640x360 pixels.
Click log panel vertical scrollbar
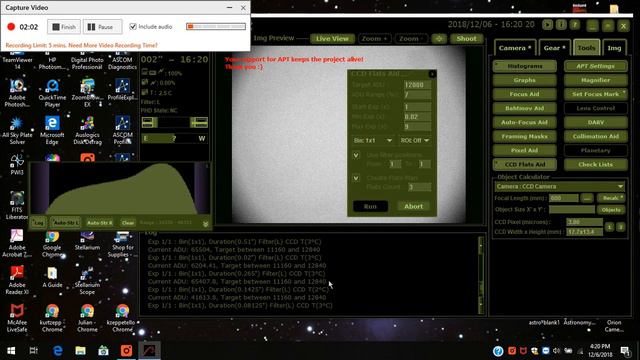tap(481, 274)
